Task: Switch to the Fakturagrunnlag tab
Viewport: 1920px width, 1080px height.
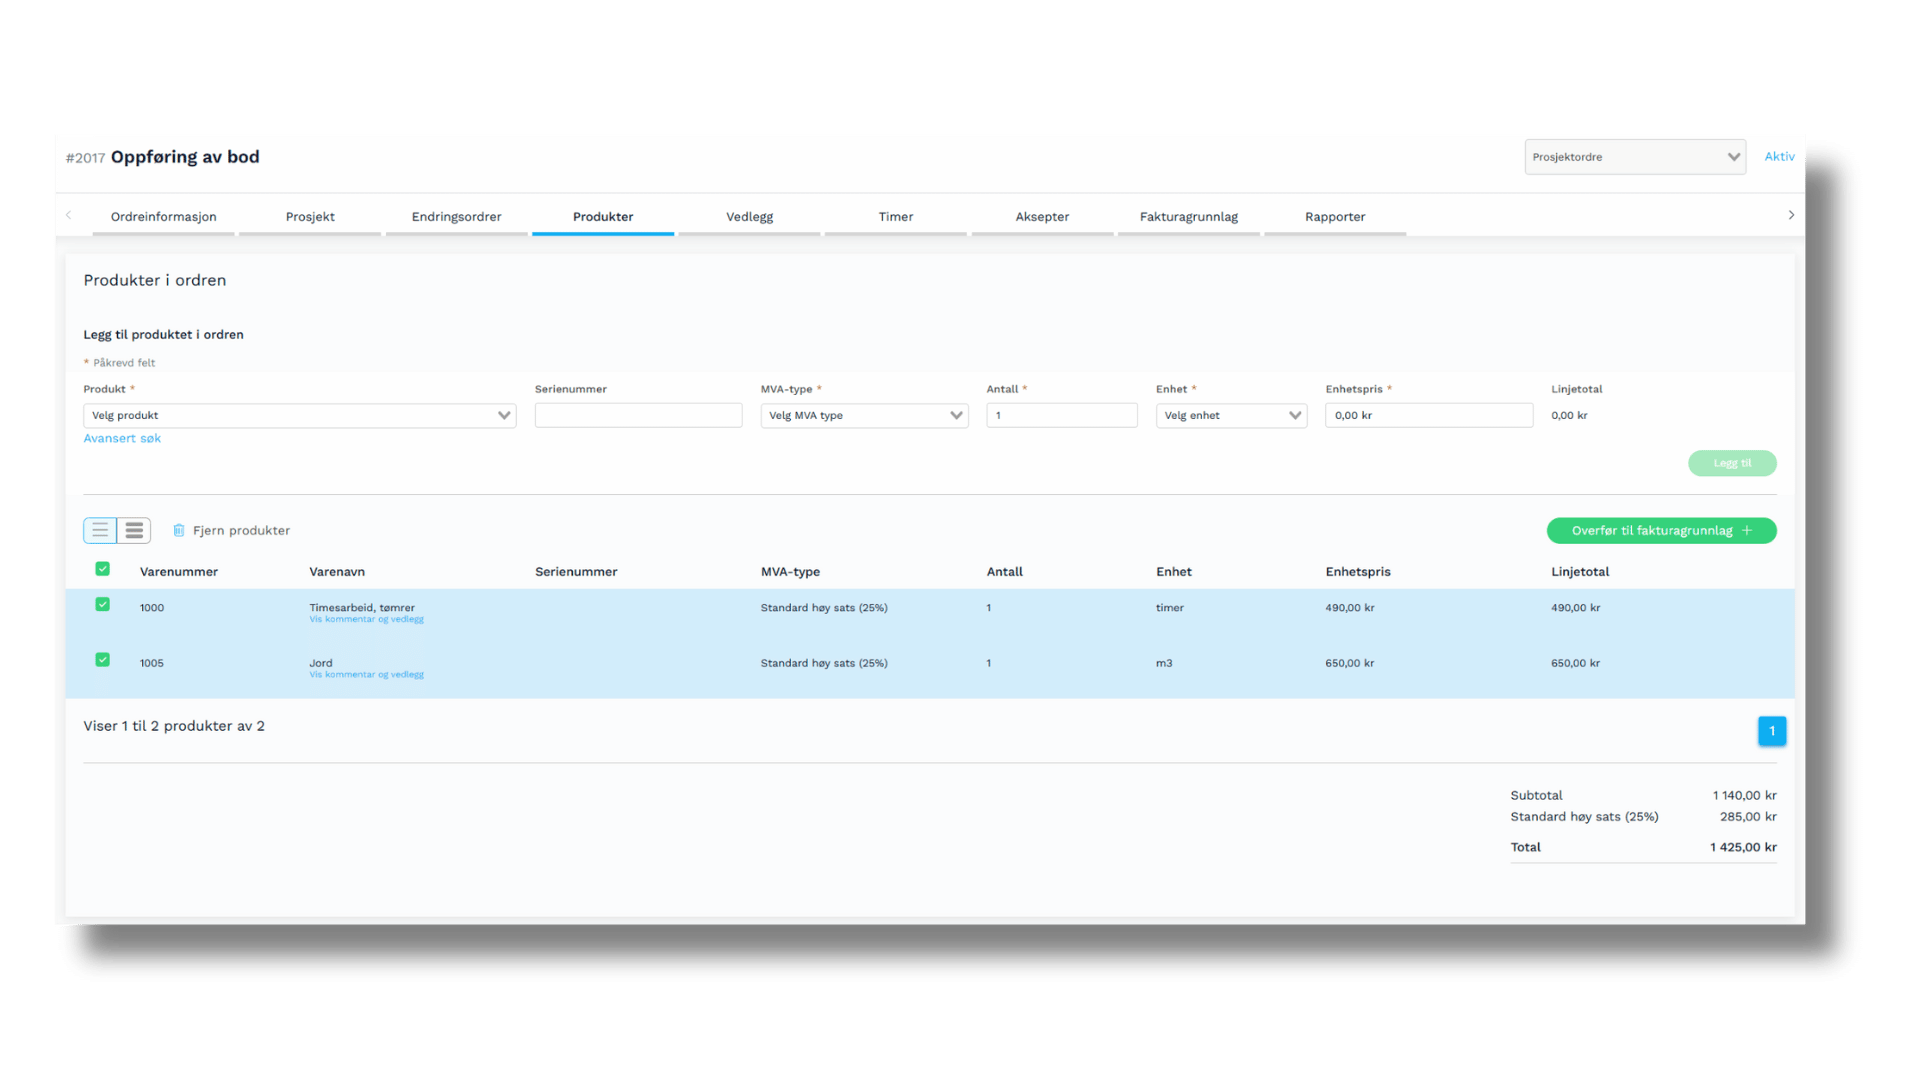Action: click(x=1188, y=217)
